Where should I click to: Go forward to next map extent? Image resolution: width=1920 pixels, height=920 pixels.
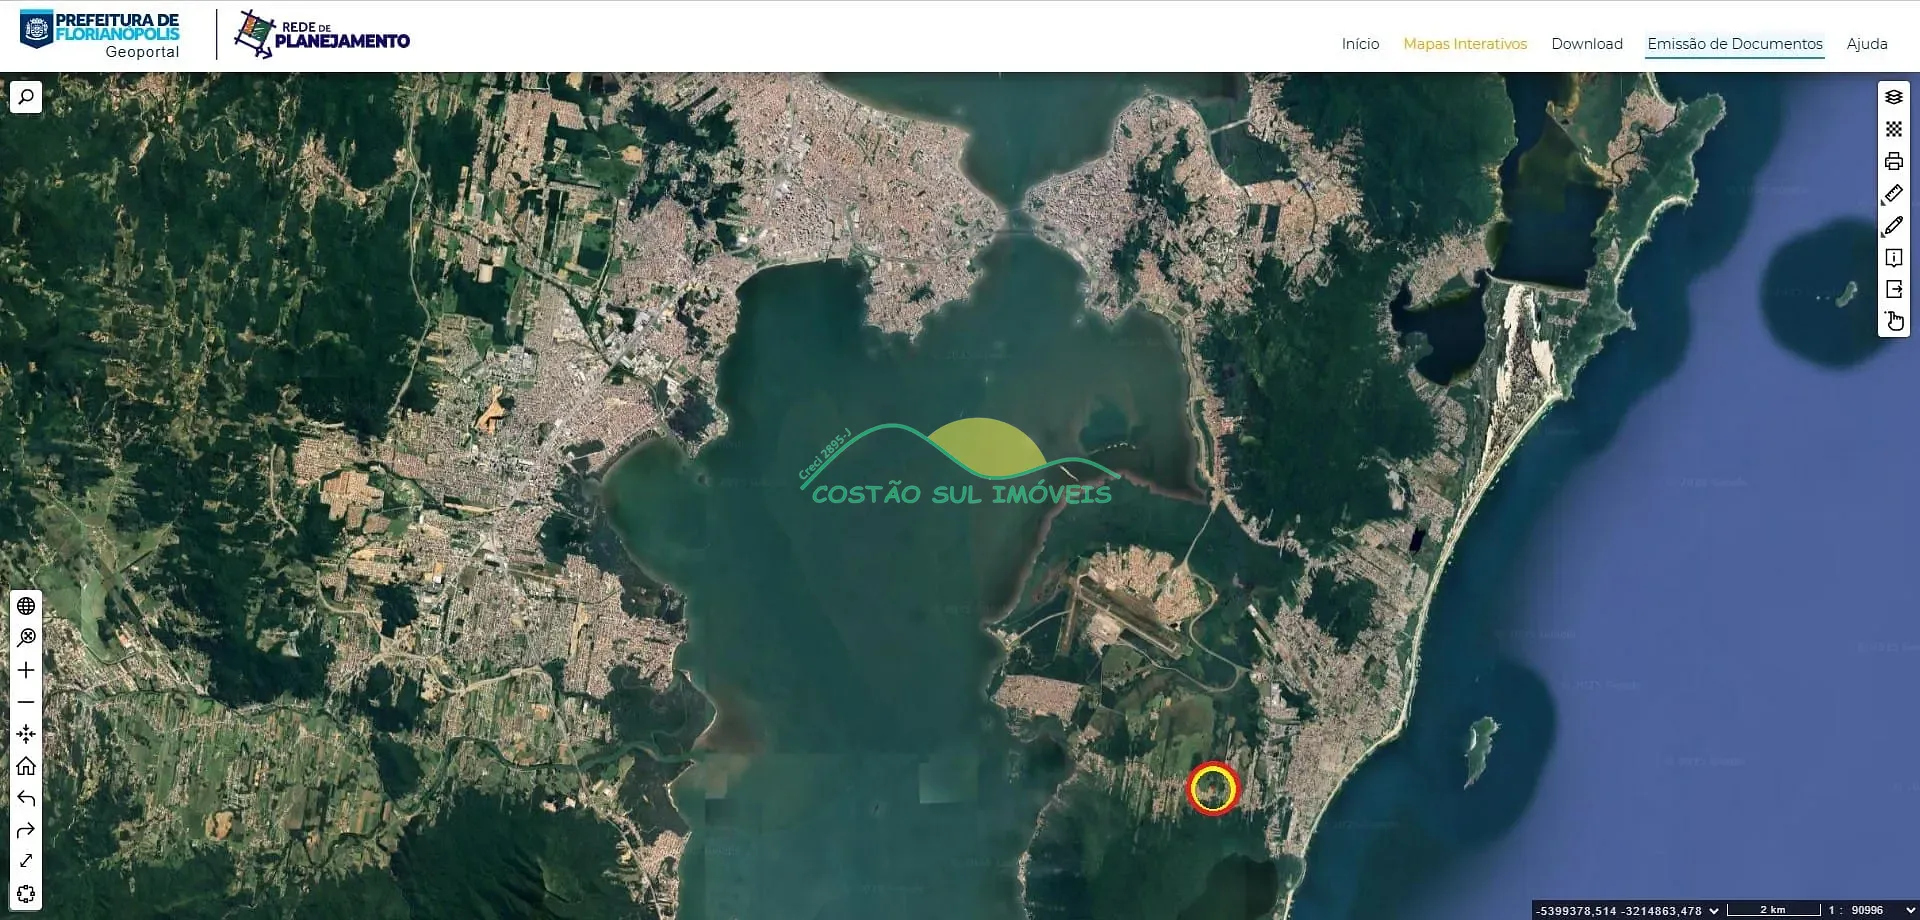[26, 830]
